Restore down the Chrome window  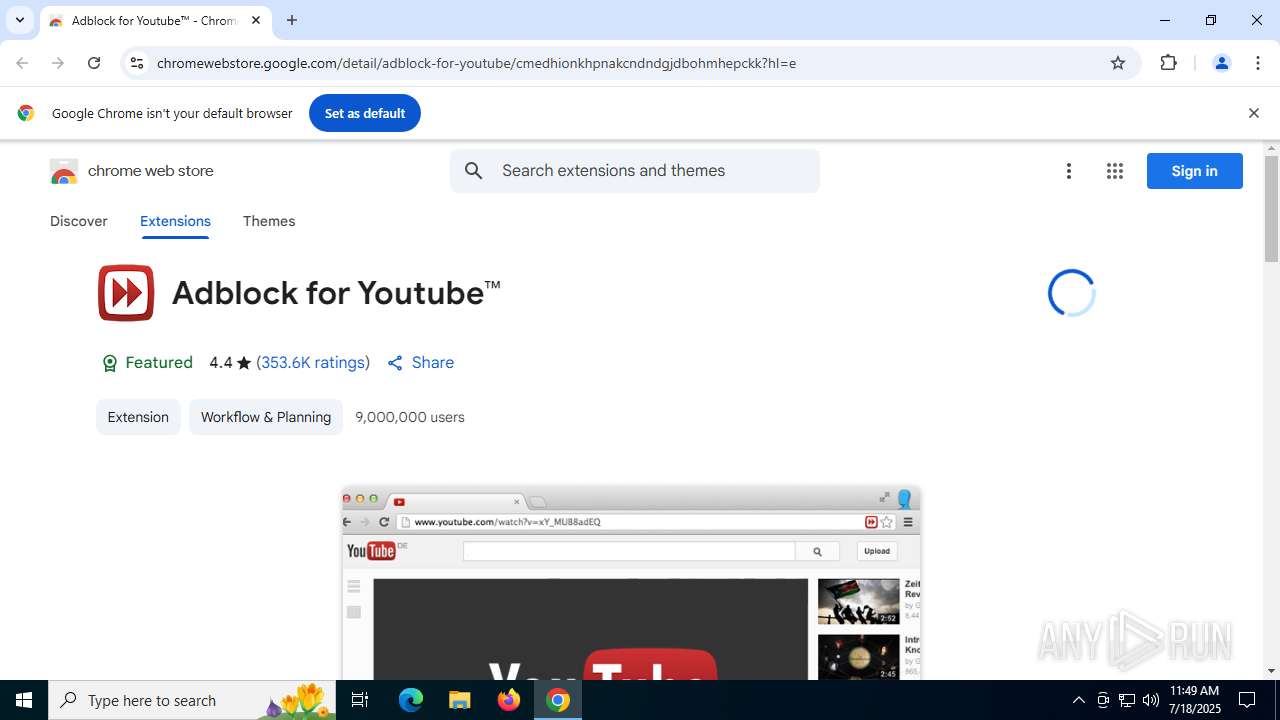click(1211, 20)
